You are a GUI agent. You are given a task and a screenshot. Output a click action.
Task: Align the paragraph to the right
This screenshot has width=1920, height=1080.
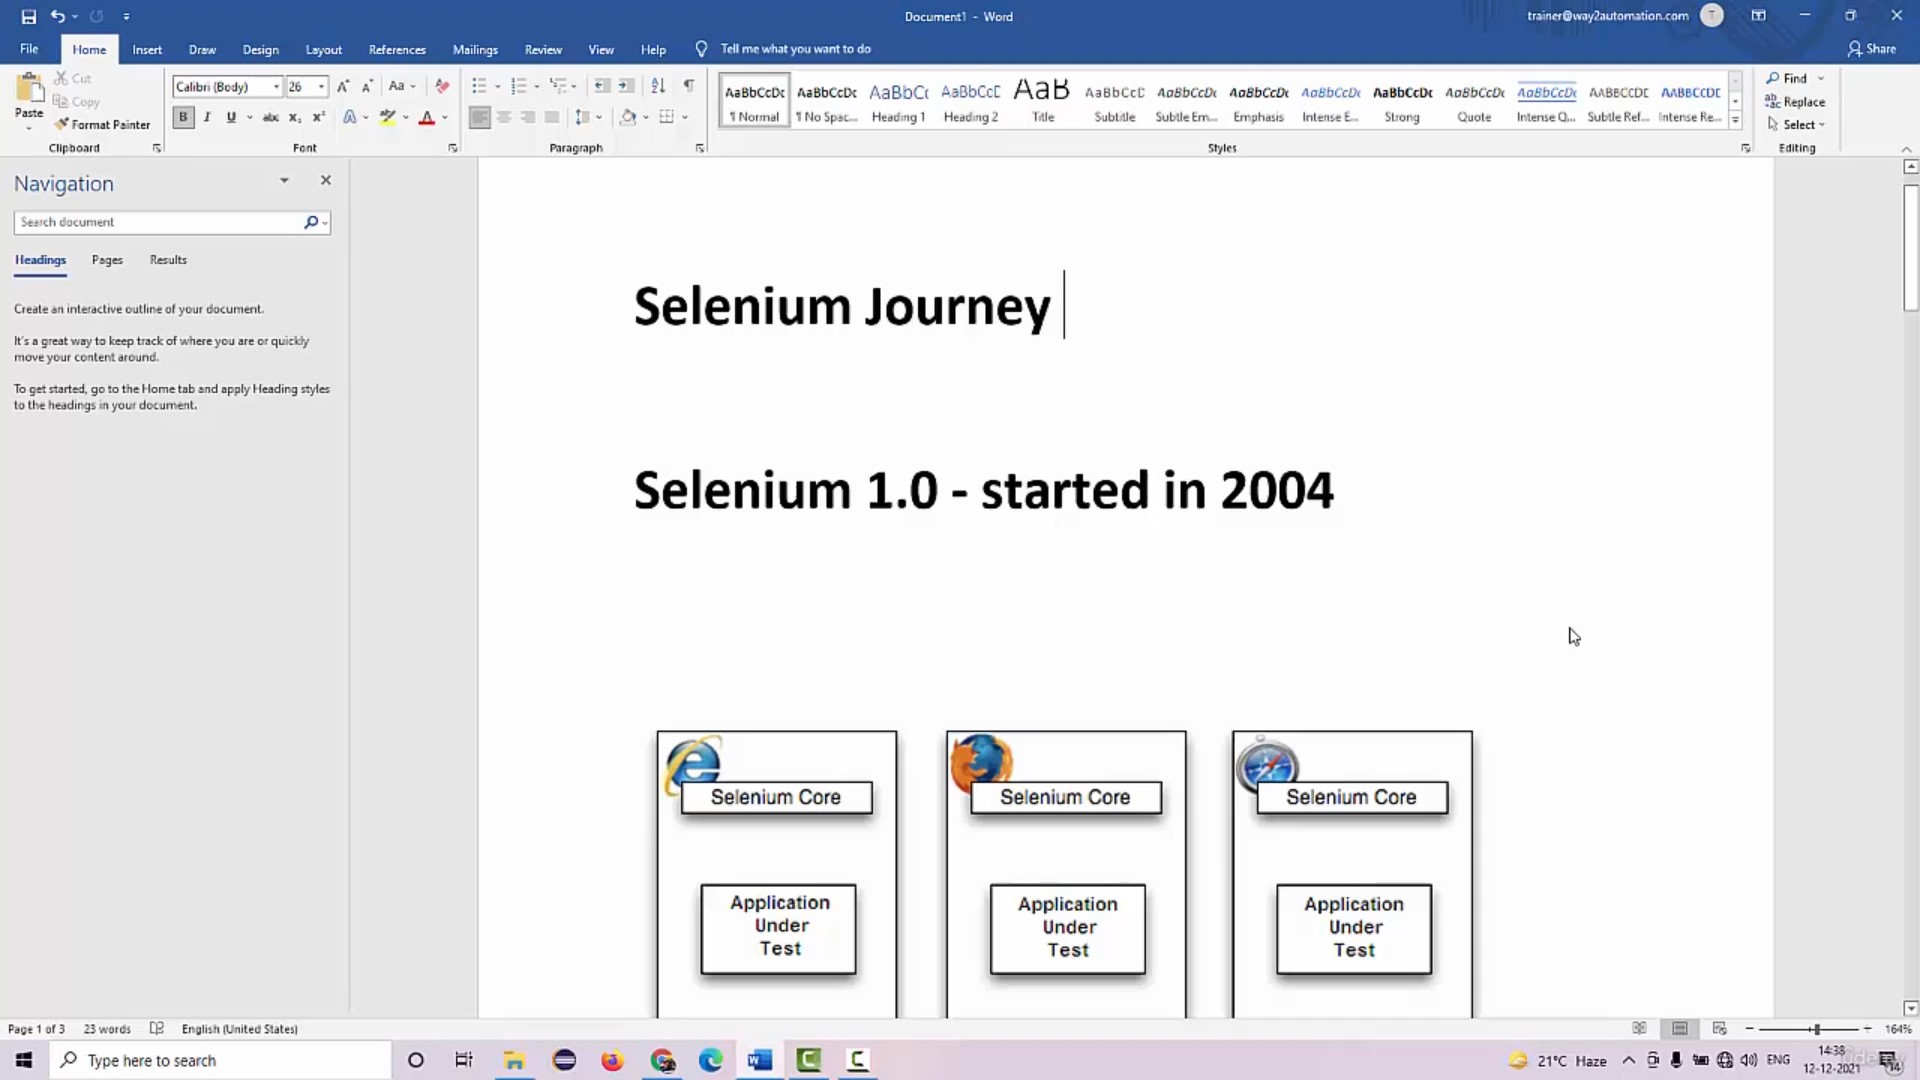point(528,117)
